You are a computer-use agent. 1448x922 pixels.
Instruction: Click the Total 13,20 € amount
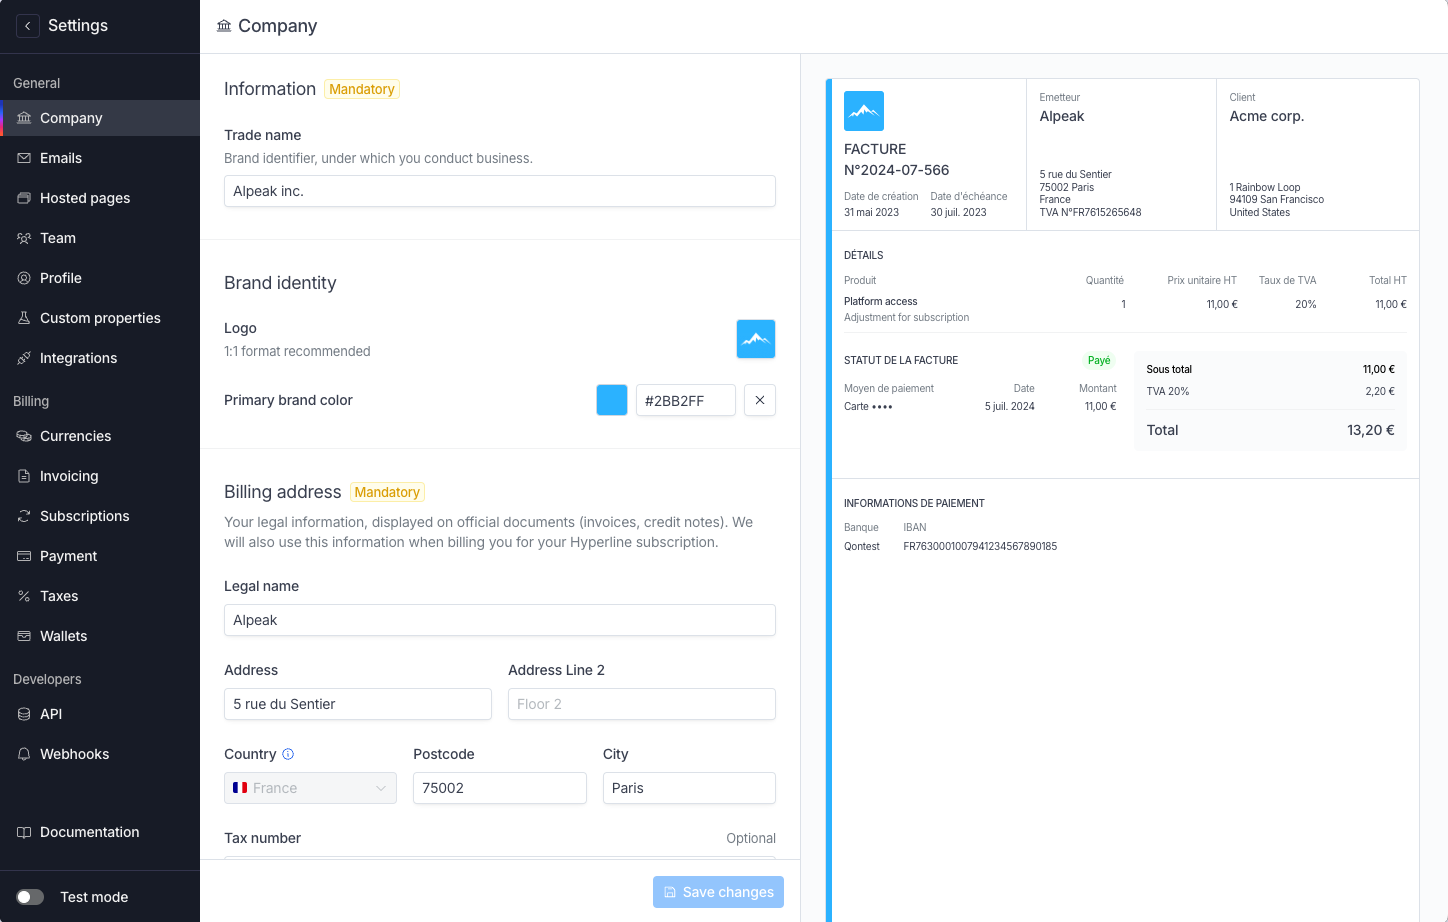(x=1370, y=430)
